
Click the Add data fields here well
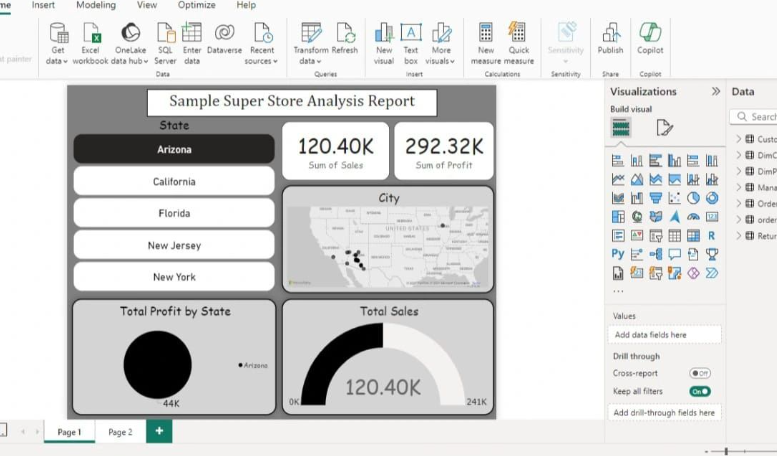[665, 335]
